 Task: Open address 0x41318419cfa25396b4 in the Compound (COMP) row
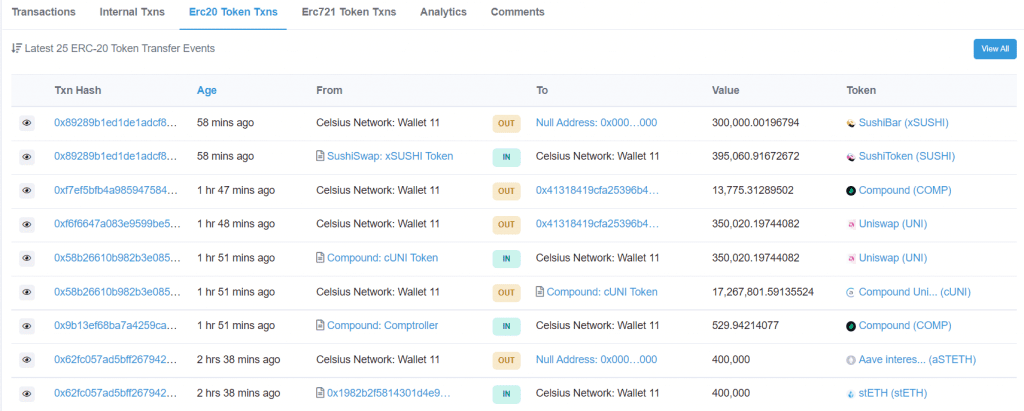[x=598, y=190]
